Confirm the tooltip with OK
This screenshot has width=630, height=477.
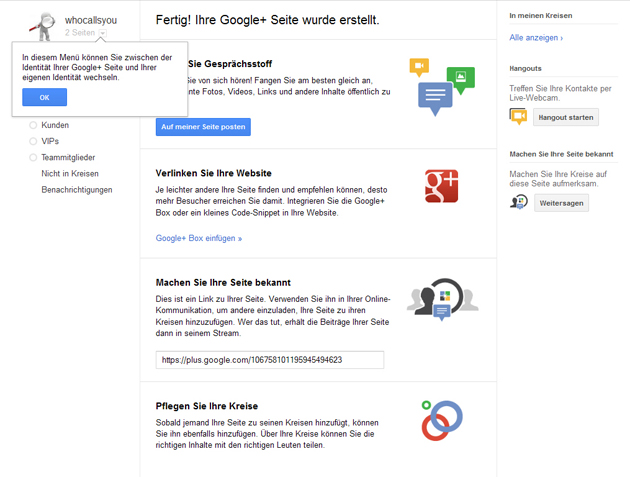click(45, 97)
